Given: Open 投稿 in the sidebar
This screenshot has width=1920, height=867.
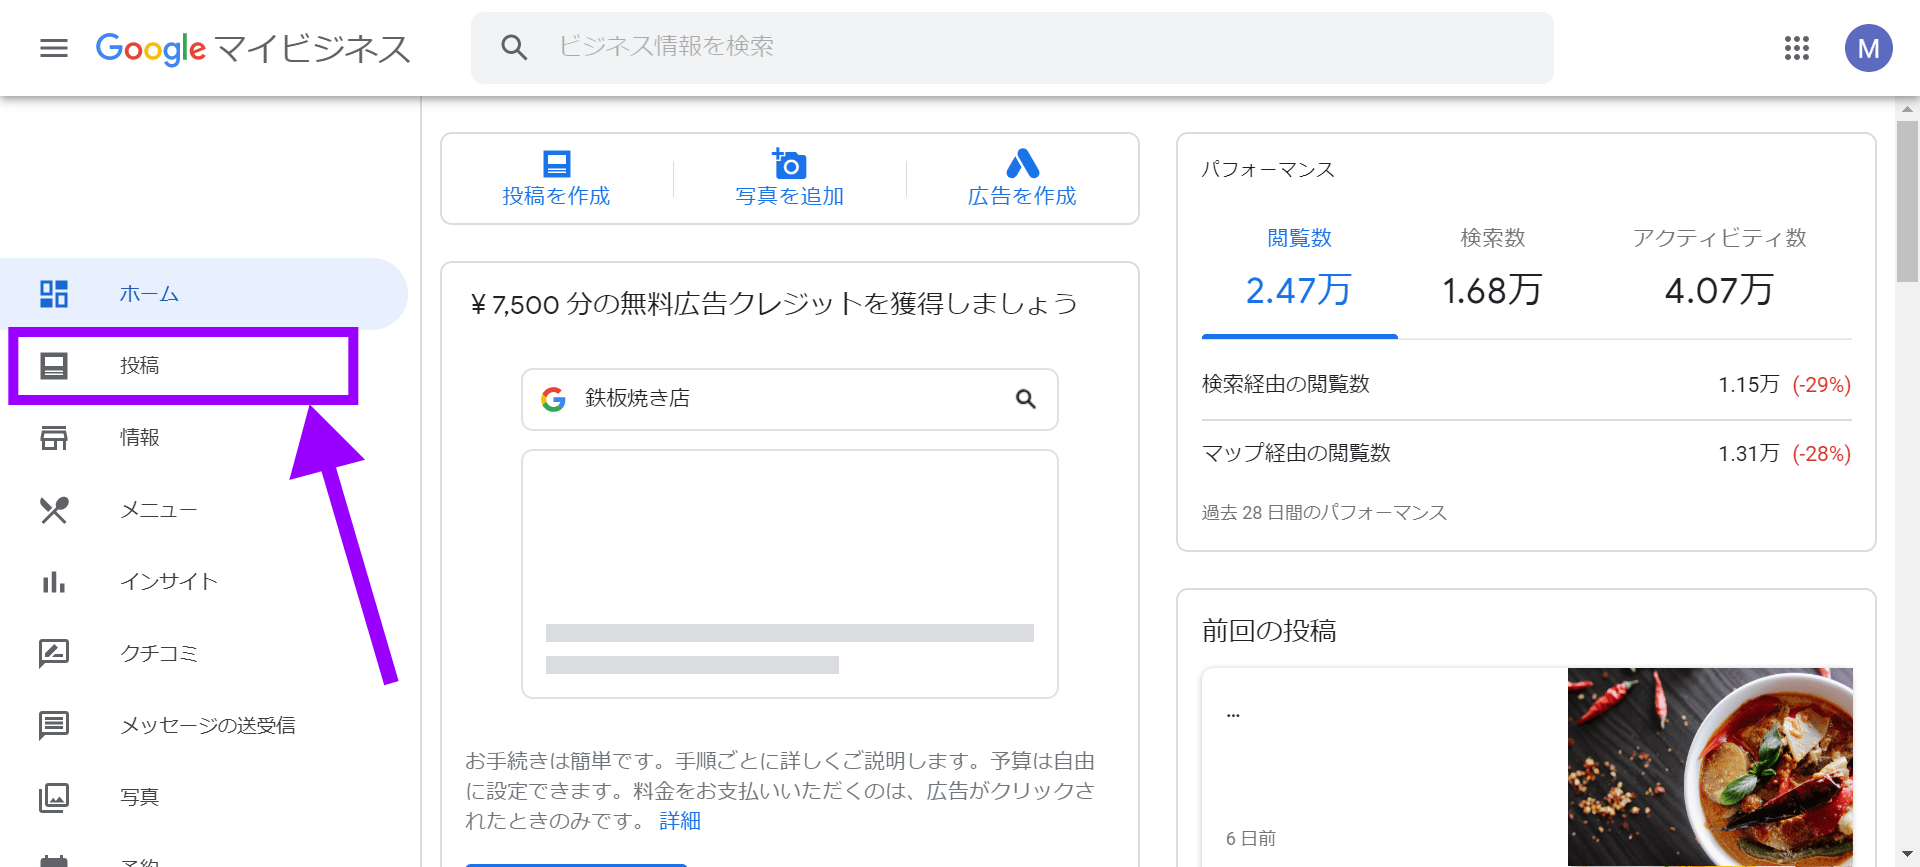Looking at the screenshot, I should coord(140,366).
